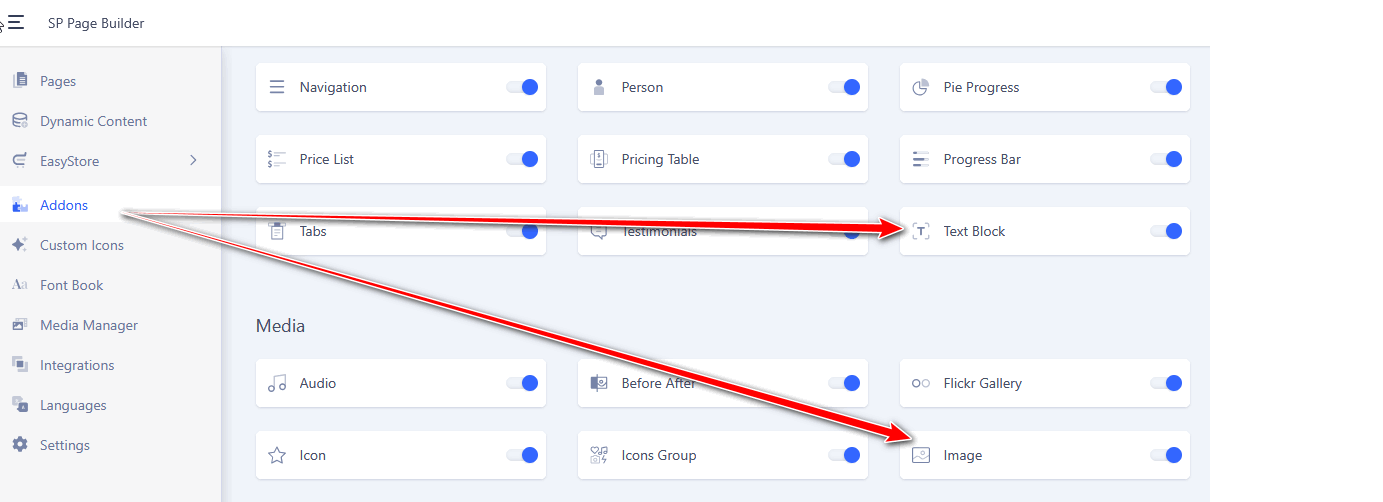Screen dimensions: 1383x502
Task: Click the Settings gear icon
Action: click(20, 445)
